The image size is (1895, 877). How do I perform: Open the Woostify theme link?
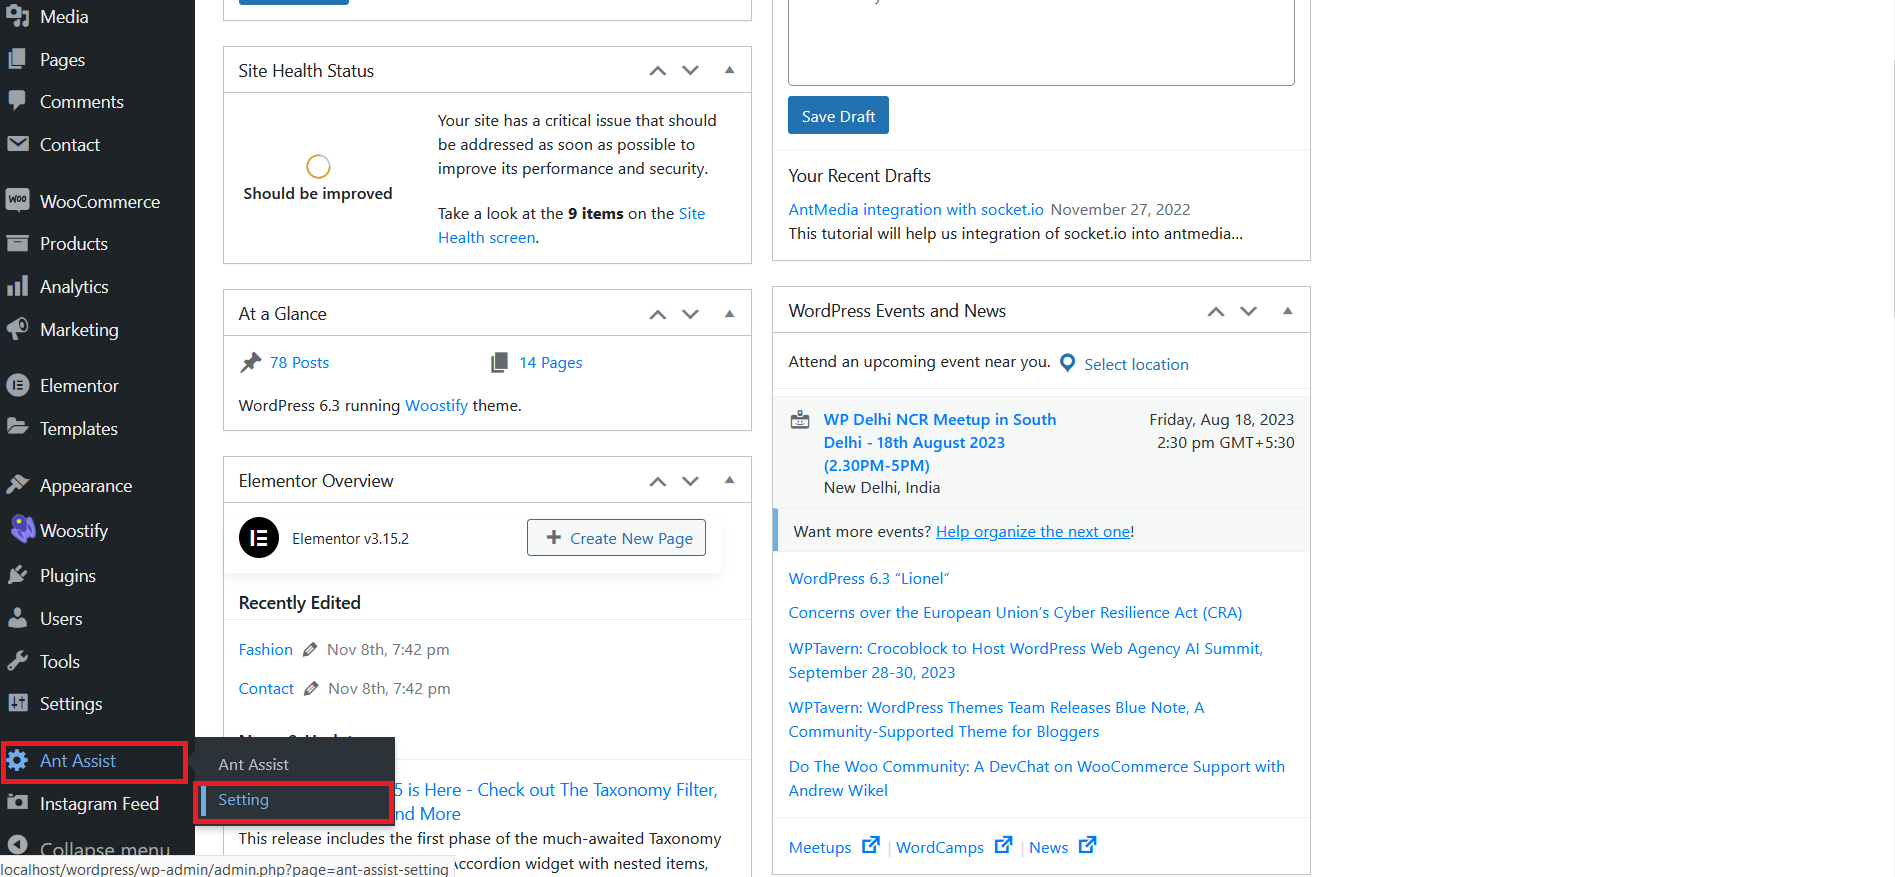436,405
